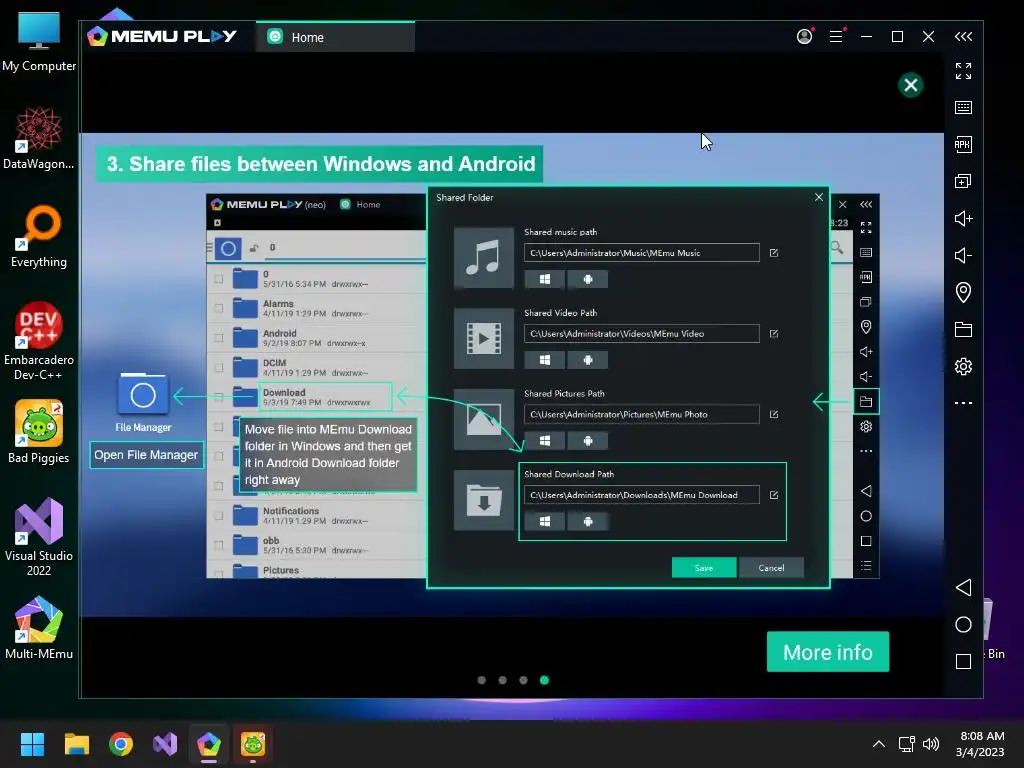
Task: Install an APK from sidebar
Action: click(963, 144)
